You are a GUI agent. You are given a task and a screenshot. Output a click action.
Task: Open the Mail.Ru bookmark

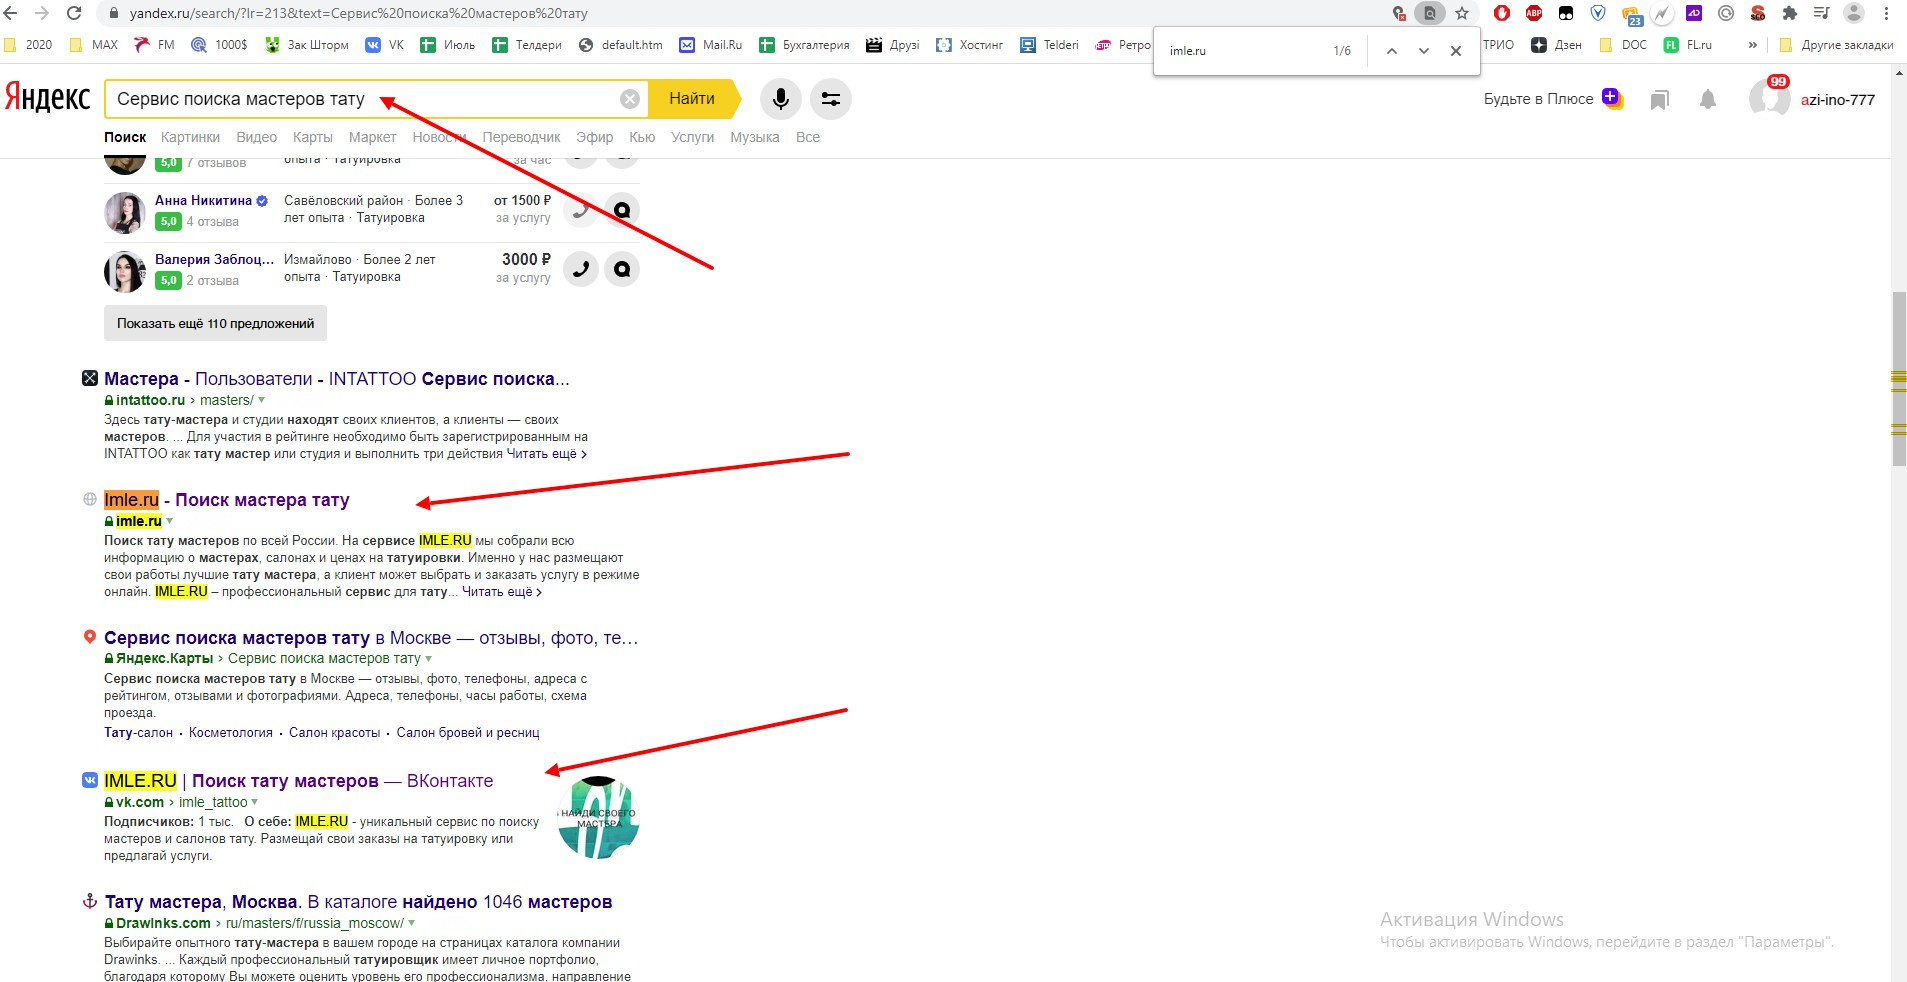pyautogui.click(x=711, y=45)
